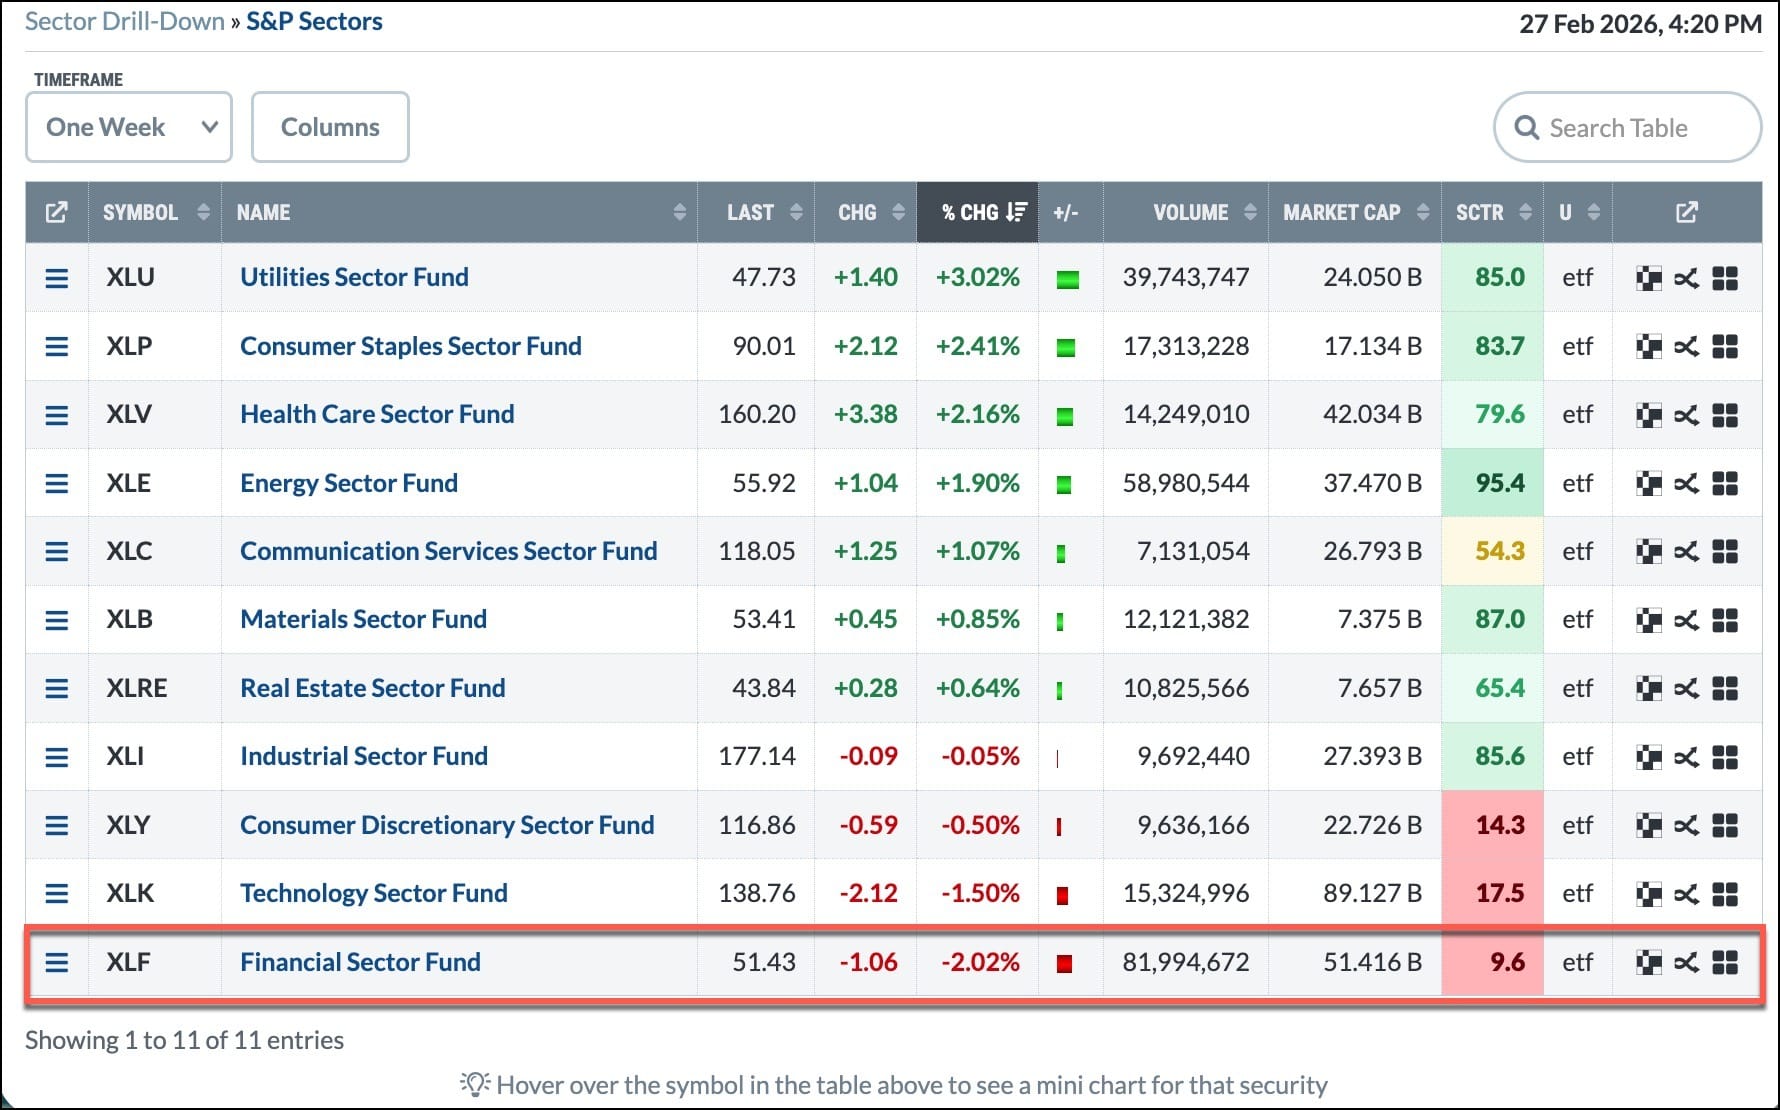Click the export icon in top-left header cell
This screenshot has height=1110, width=1780.
point(57,212)
